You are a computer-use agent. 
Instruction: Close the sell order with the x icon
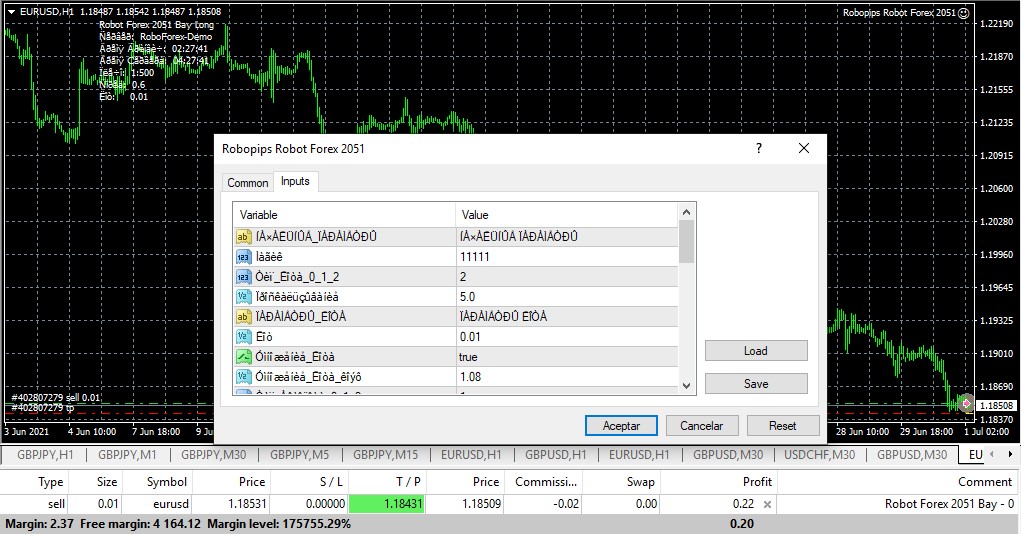(x=767, y=505)
